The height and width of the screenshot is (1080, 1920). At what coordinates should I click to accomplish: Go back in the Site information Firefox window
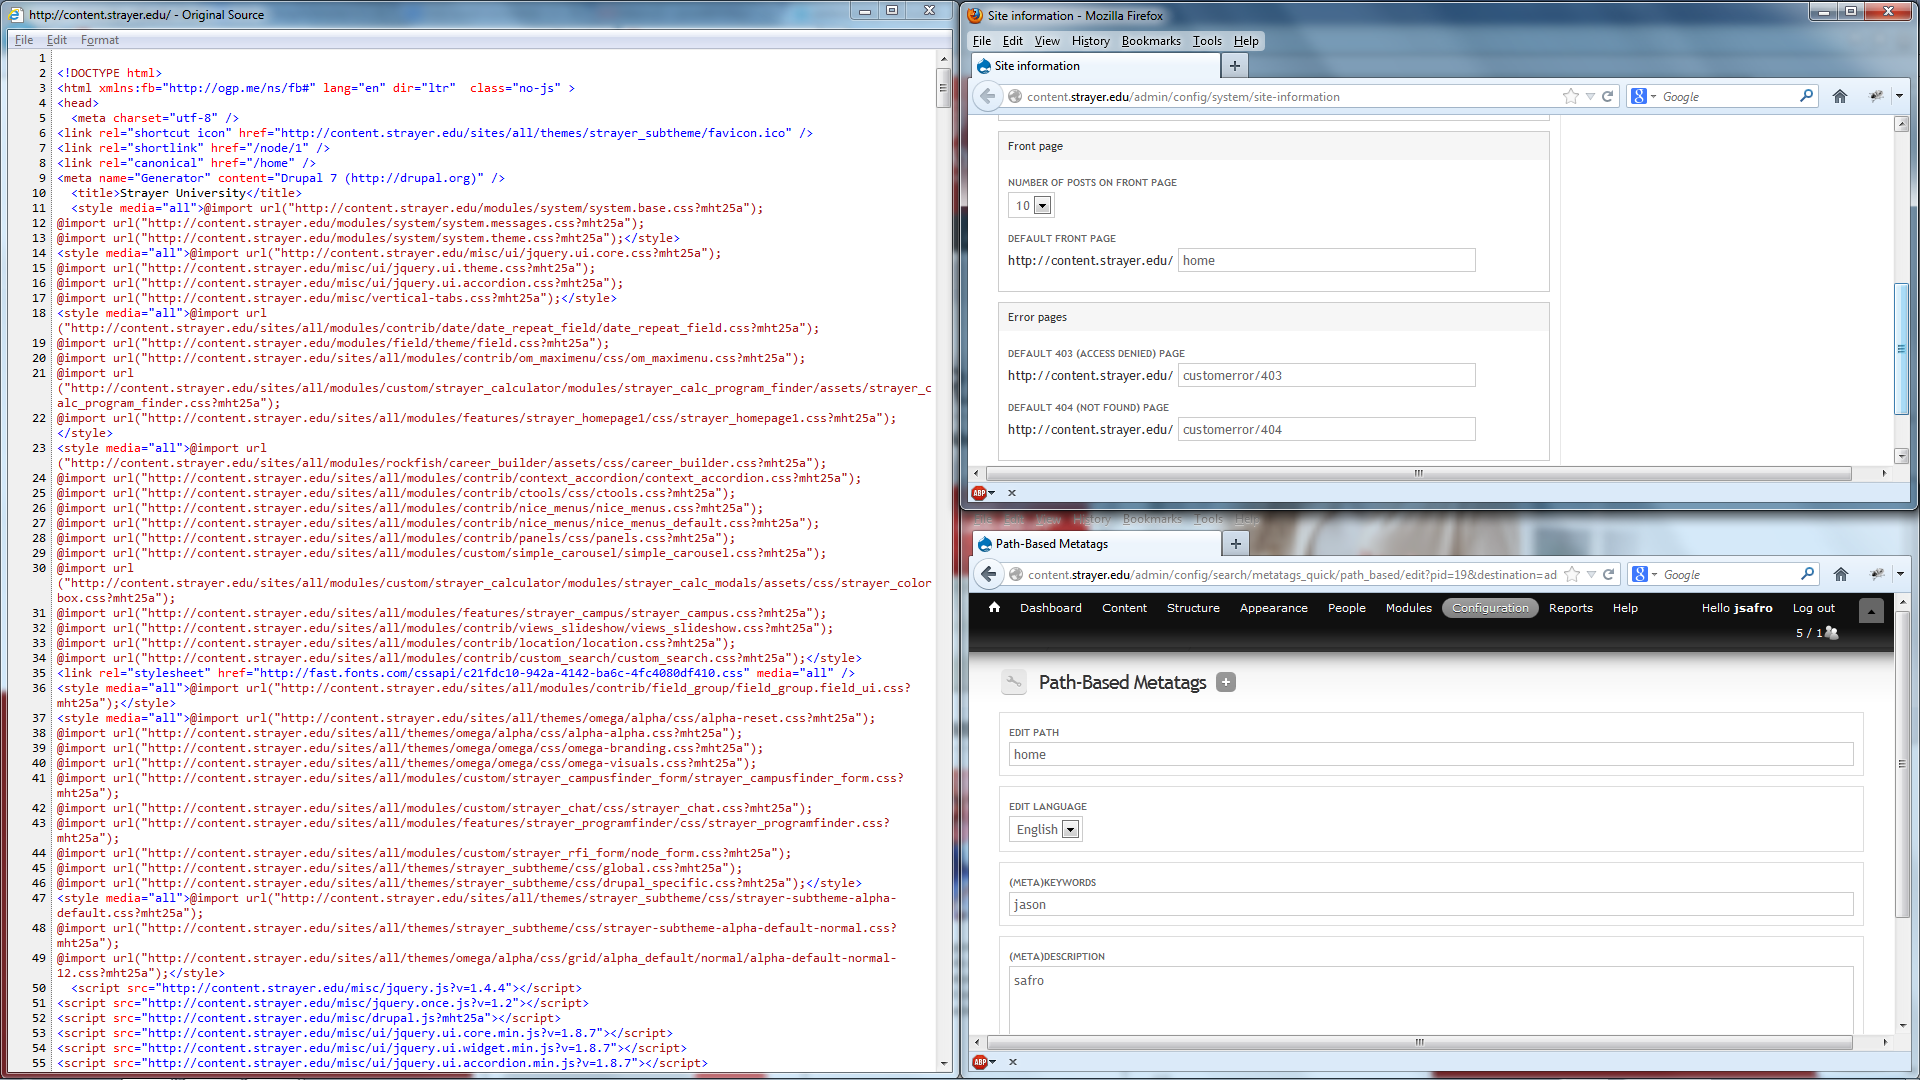coord(987,96)
